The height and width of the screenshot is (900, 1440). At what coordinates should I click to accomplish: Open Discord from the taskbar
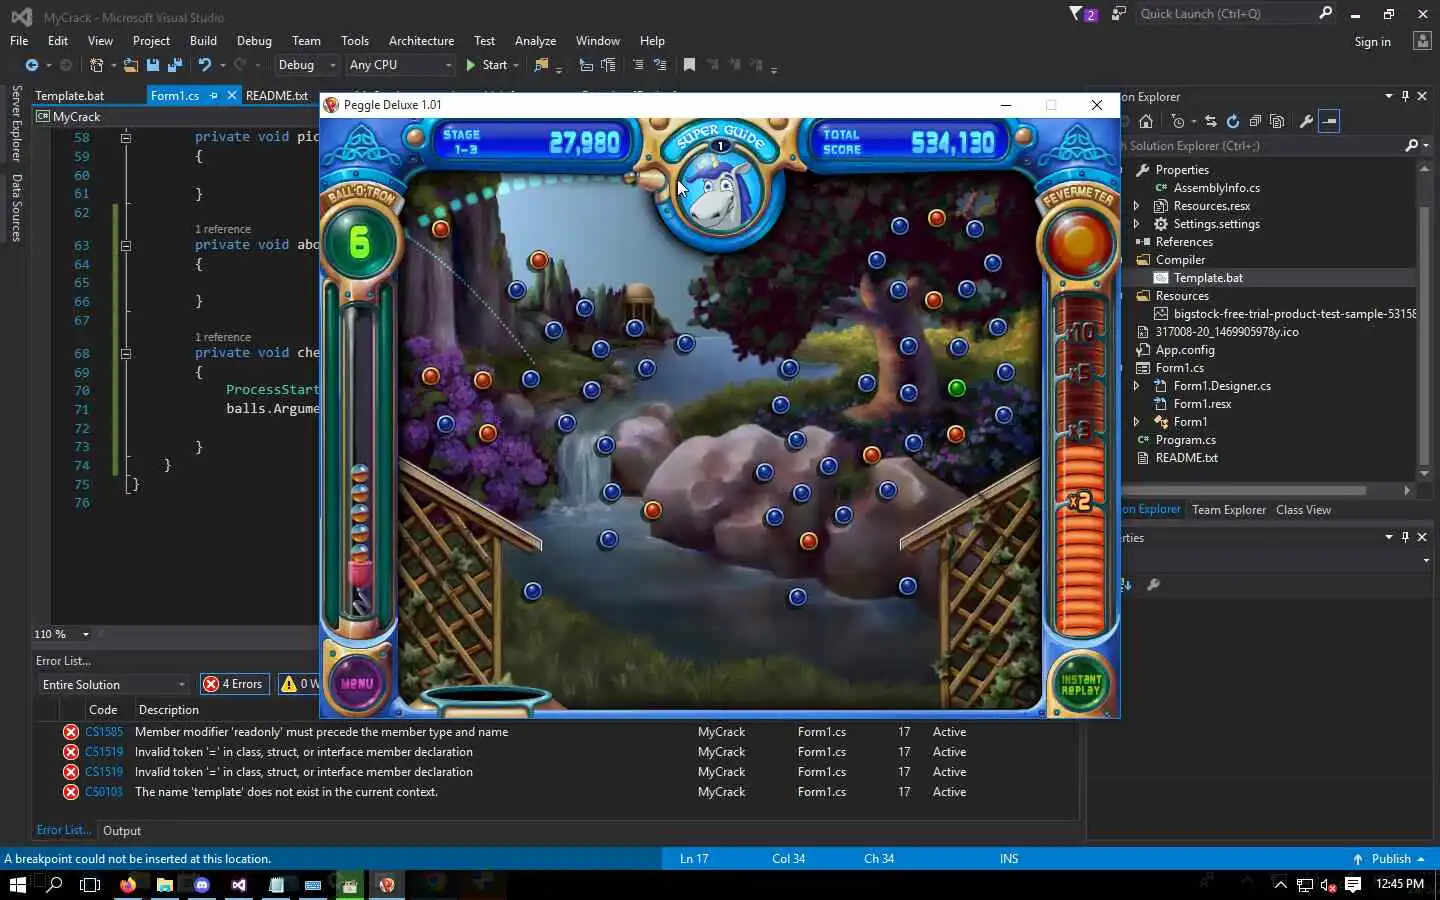pyautogui.click(x=202, y=885)
